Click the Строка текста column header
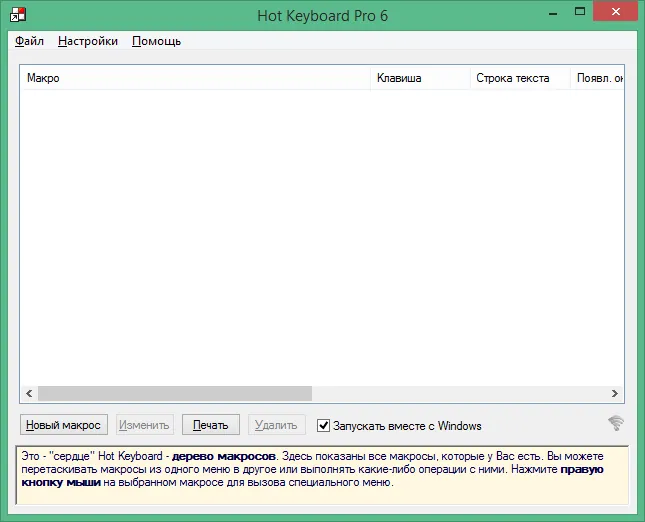The width and height of the screenshot is (645, 522). [520, 78]
